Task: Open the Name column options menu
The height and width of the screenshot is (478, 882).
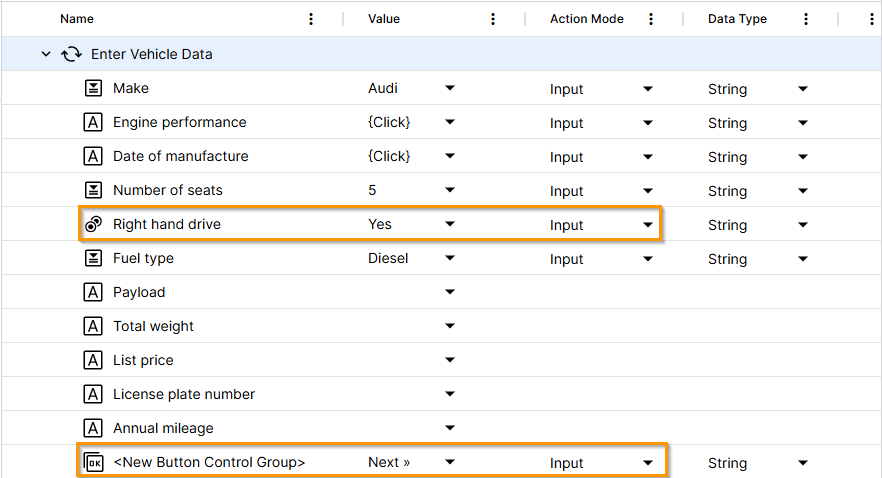Action: tap(311, 19)
